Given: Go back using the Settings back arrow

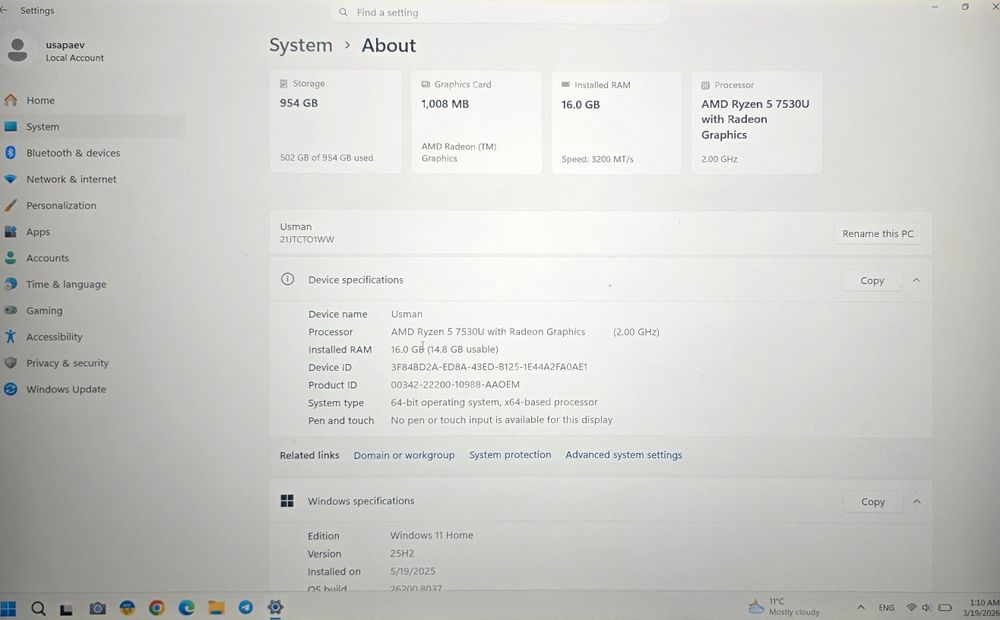Looking at the screenshot, I should tap(3, 10).
